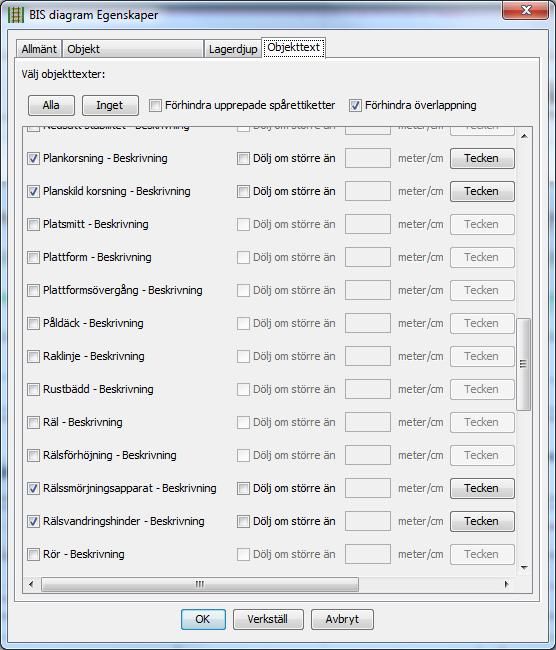Uncheck Plankorsning - Beskrivning

33,158
